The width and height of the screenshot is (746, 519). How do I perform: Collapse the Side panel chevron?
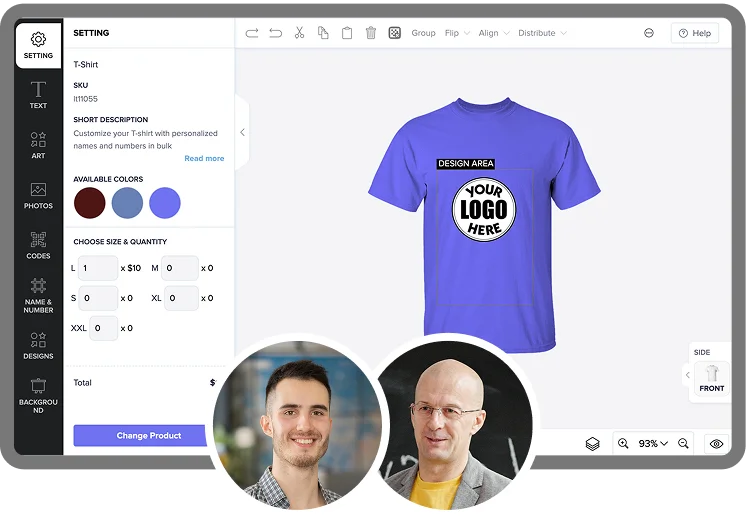pyautogui.click(x=687, y=375)
